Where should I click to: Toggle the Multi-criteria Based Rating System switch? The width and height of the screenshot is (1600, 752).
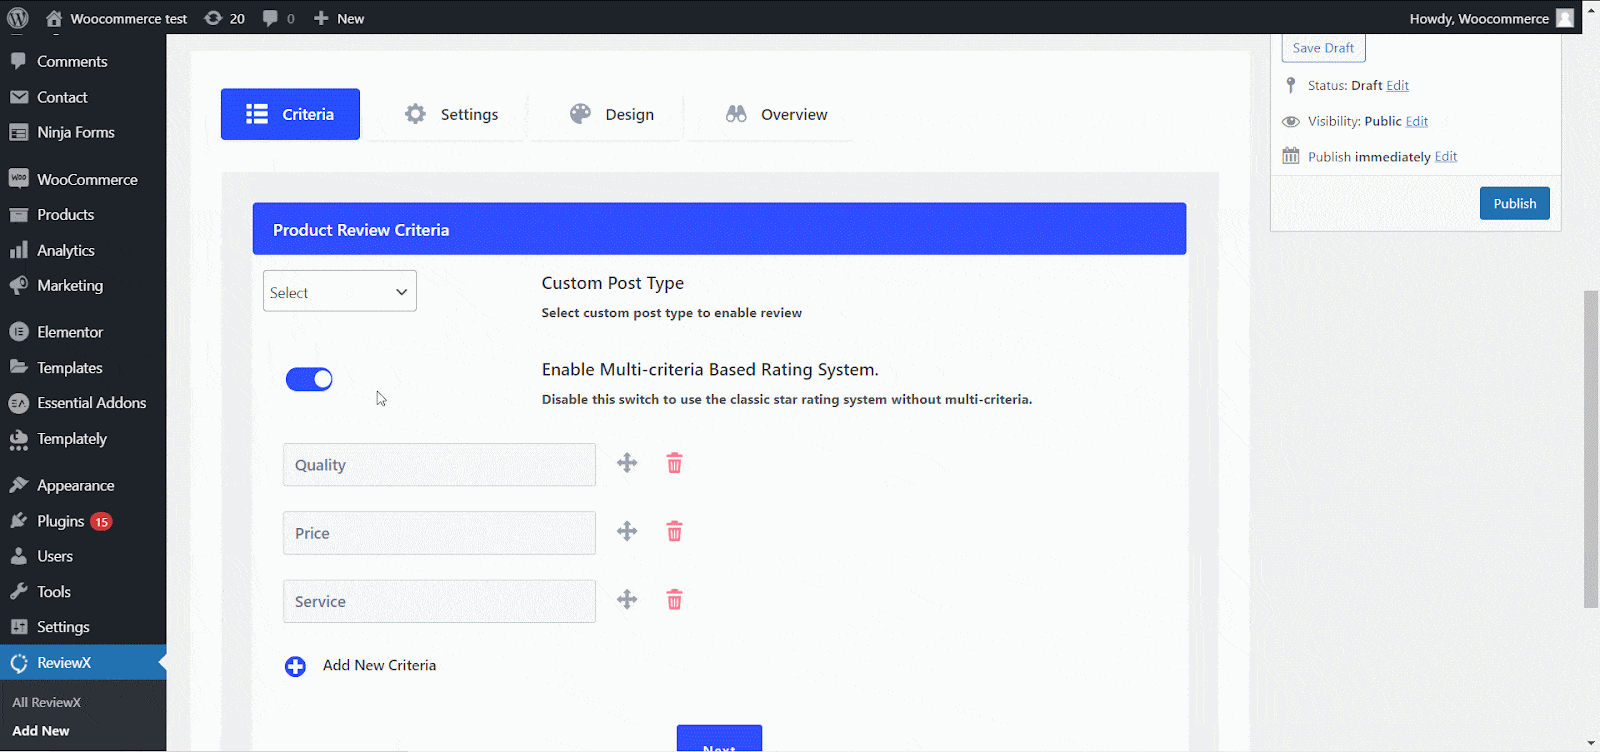click(x=309, y=379)
